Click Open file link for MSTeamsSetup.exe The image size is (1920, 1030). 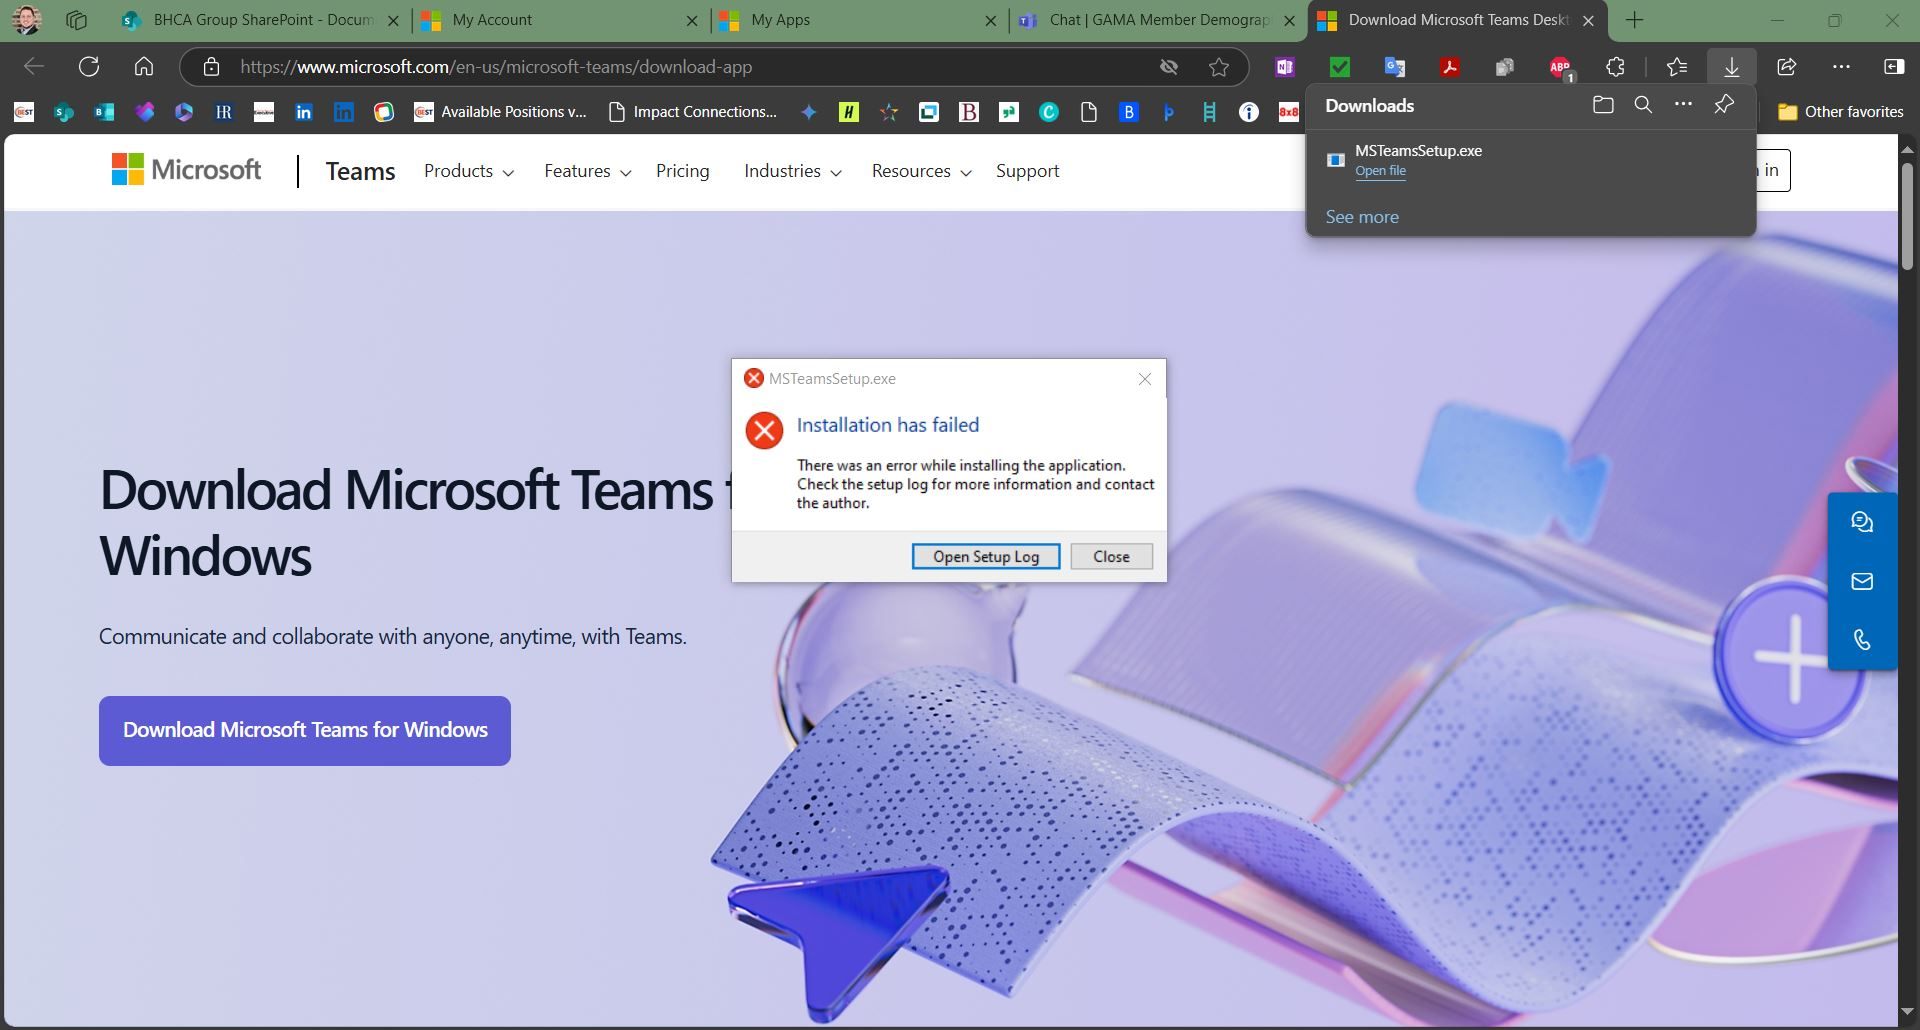pos(1380,171)
